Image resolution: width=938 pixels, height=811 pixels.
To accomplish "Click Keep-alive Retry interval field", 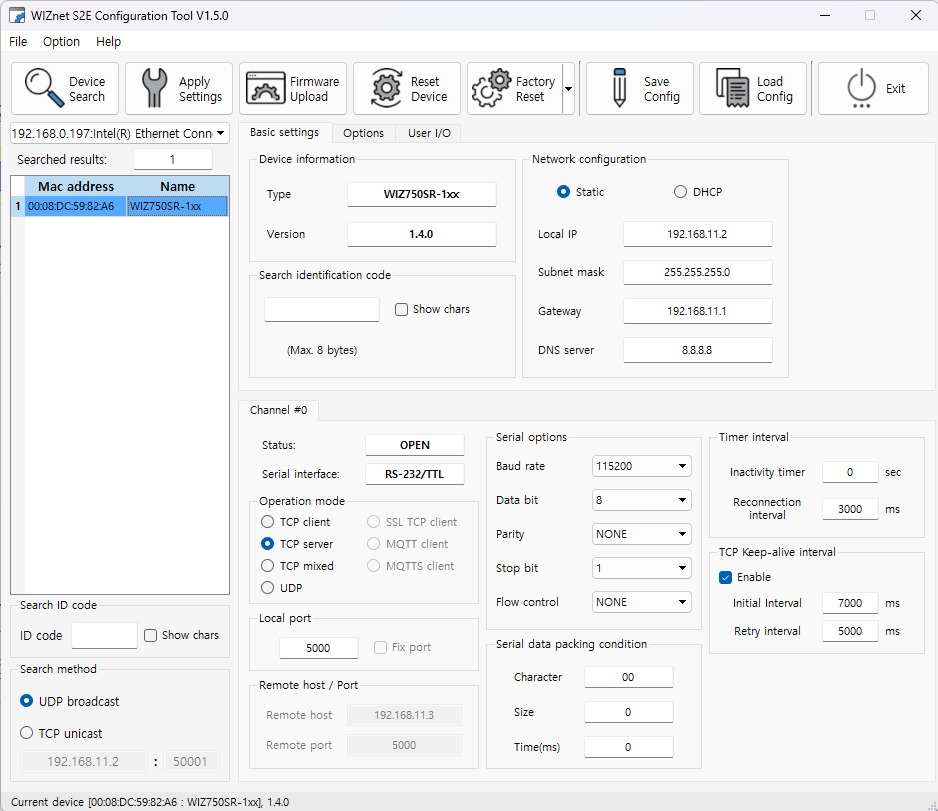I will pos(850,631).
